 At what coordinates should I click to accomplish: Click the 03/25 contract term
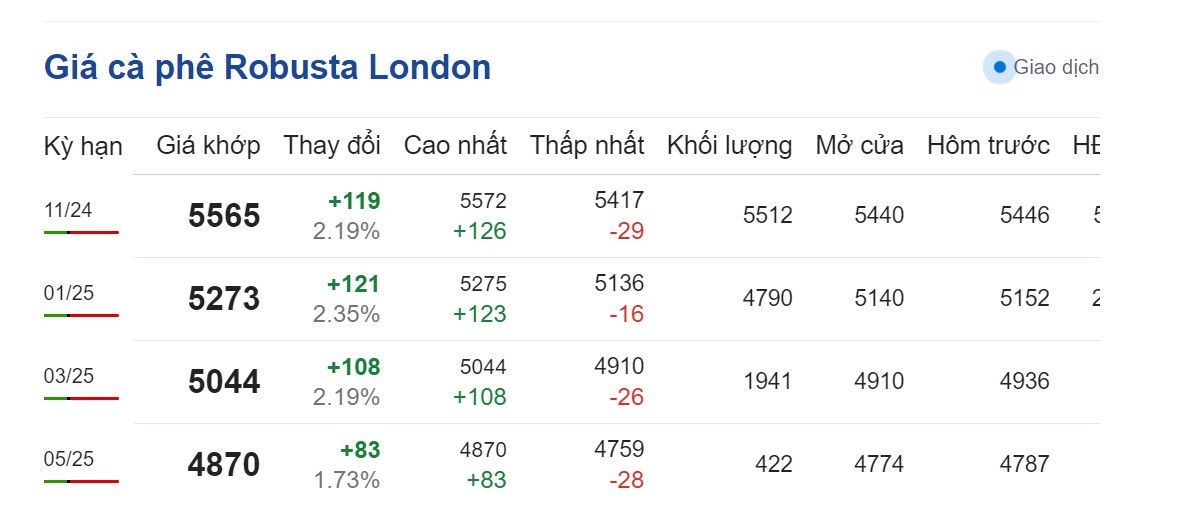tap(69, 376)
